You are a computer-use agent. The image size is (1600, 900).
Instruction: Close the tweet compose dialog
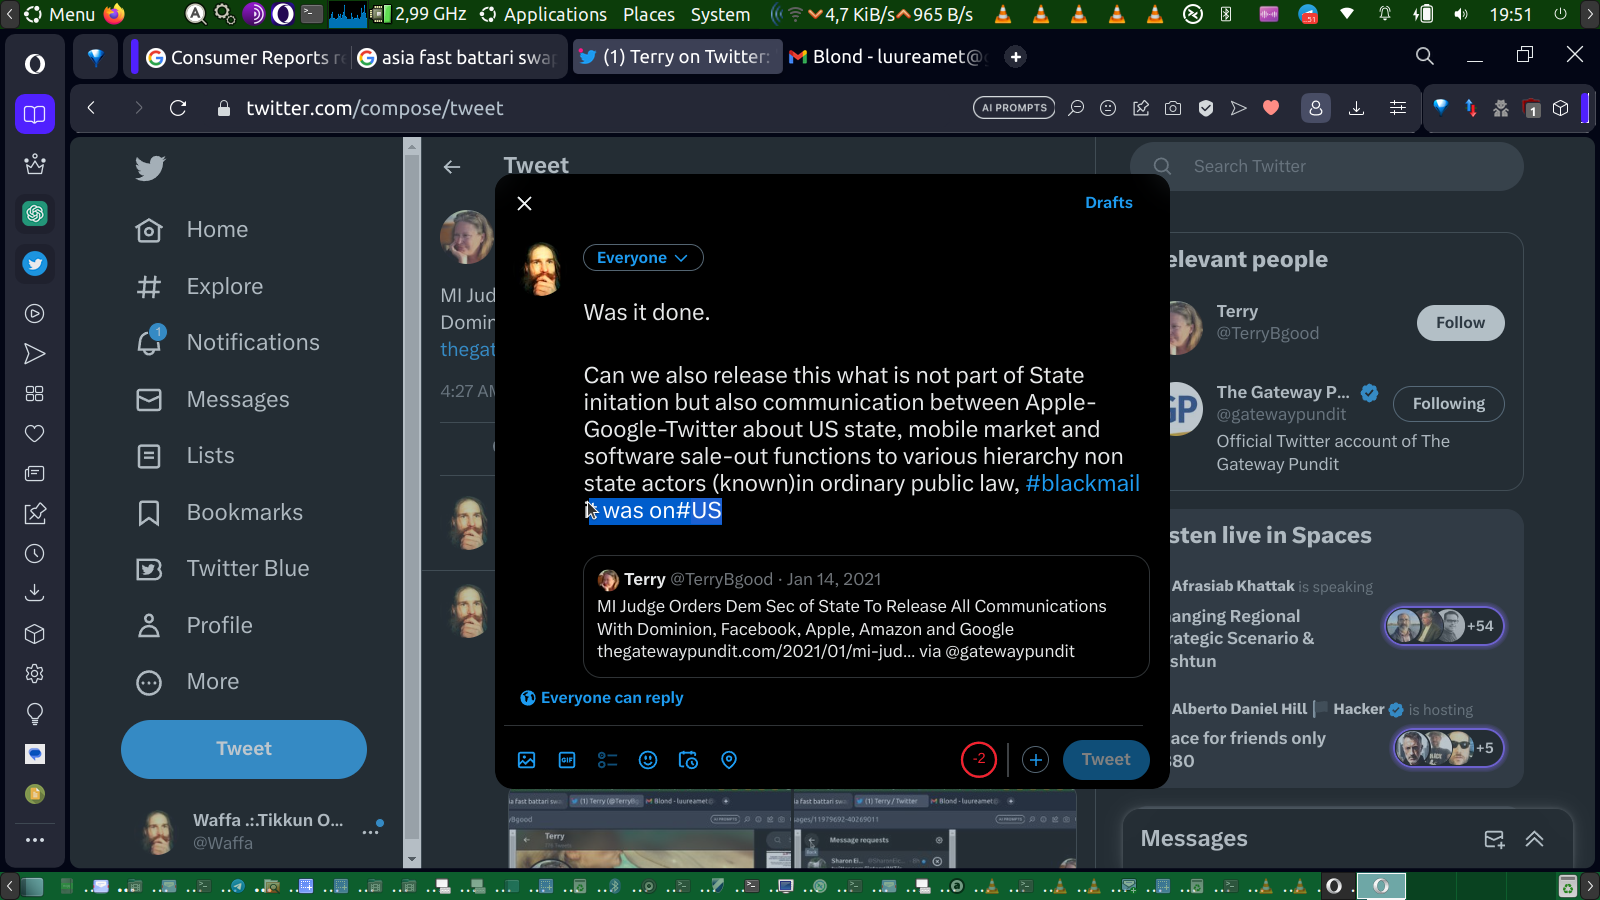tap(525, 203)
